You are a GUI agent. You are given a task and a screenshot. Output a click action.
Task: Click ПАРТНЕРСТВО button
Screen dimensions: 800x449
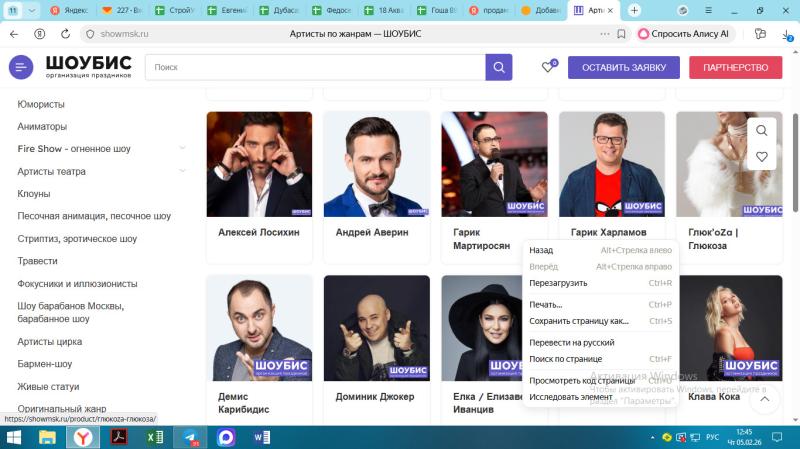click(735, 67)
